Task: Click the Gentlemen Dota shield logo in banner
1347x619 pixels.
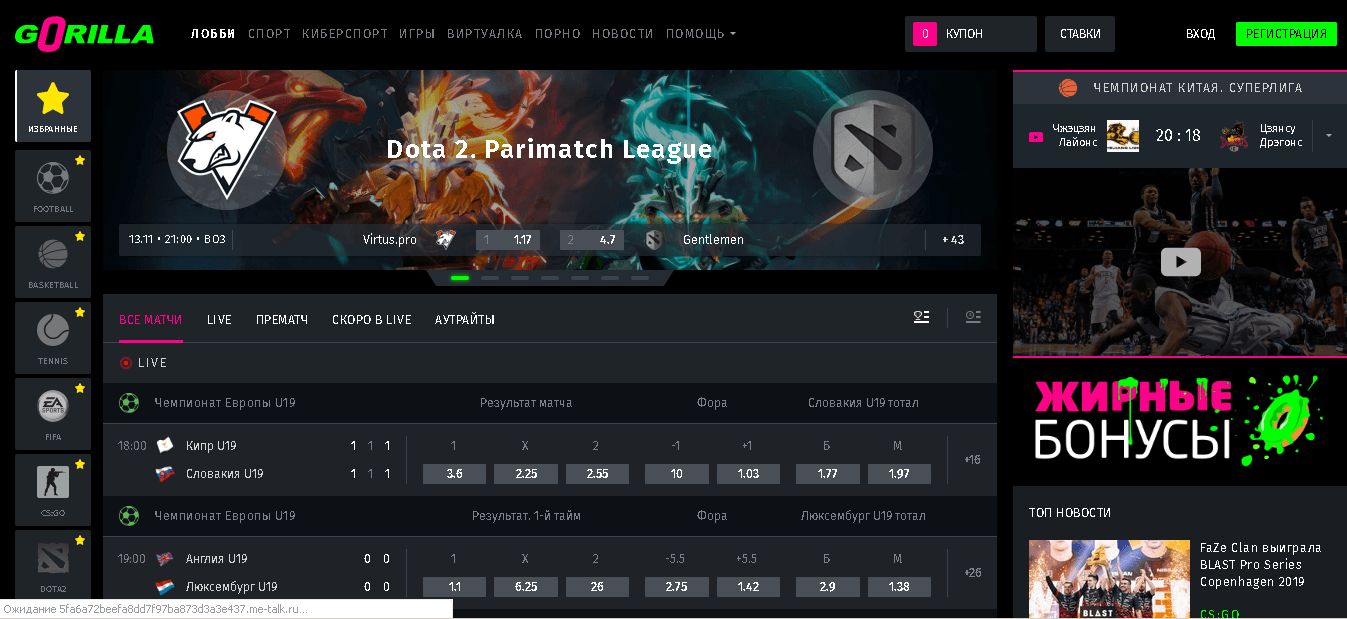Action: pos(872,150)
